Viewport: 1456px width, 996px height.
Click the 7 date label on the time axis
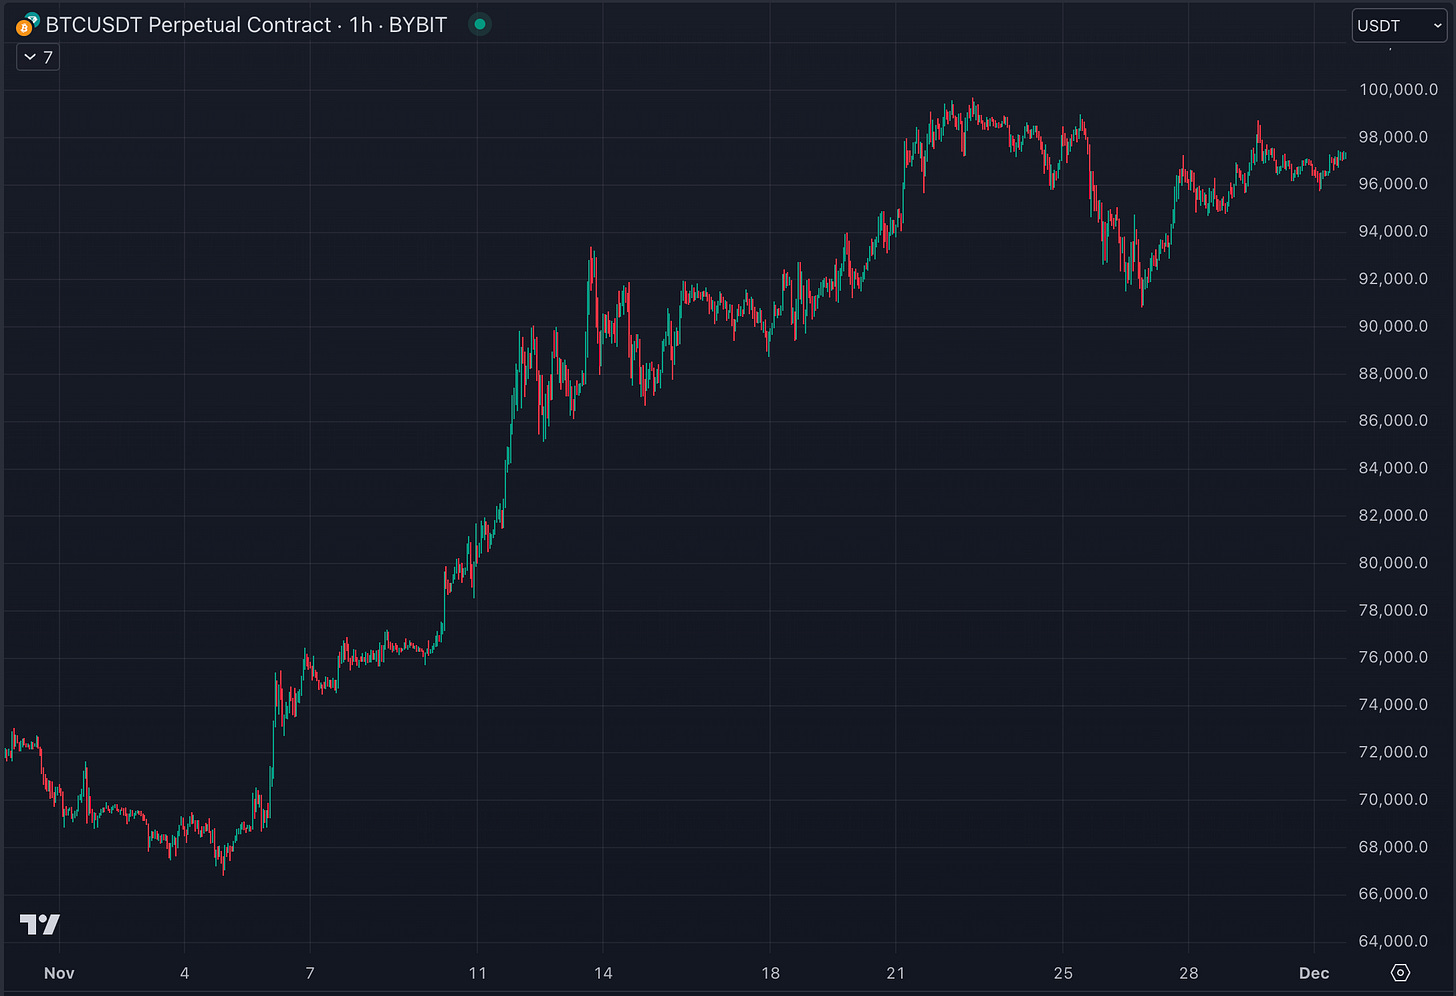pos(310,973)
